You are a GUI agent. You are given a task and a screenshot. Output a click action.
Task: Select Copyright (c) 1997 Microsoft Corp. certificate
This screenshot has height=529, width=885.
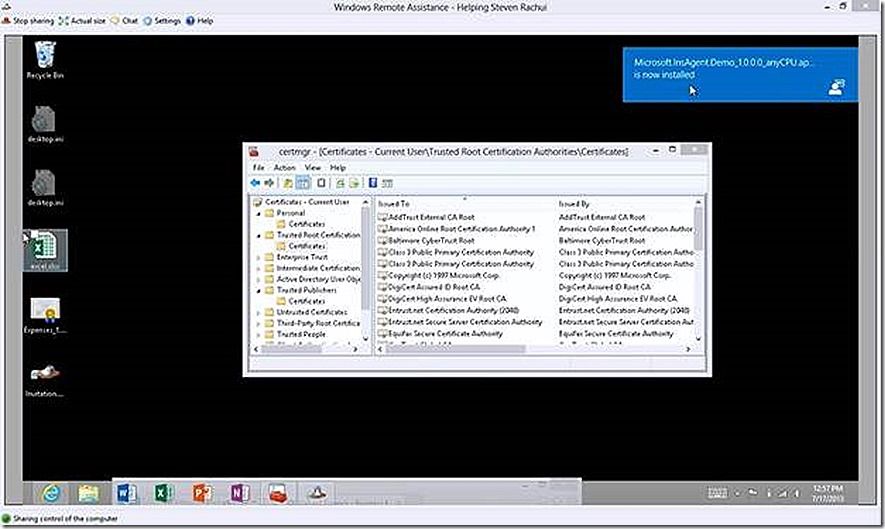pyautogui.click(x=444, y=276)
